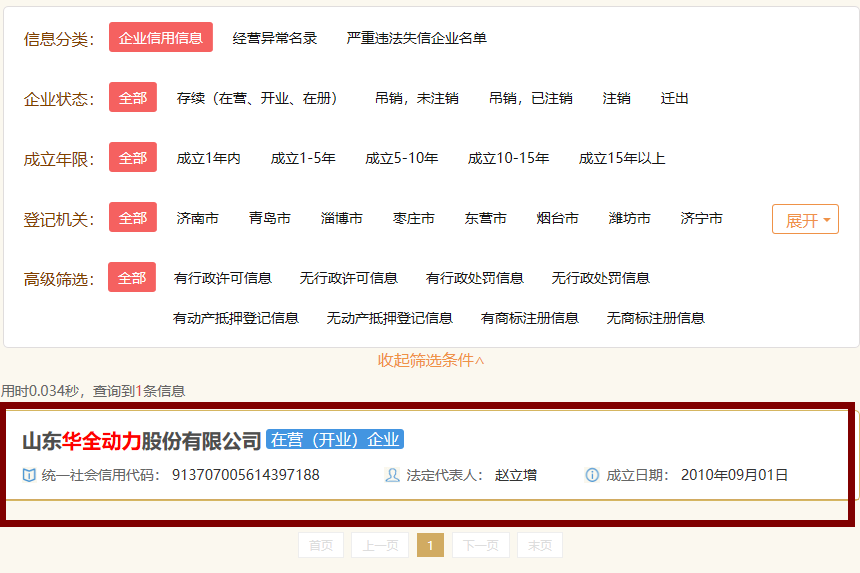Go to 首页 pagination button
Image resolution: width=860 pixels, height=573 pixels.
pyautogui.click(x=321, y=545)
